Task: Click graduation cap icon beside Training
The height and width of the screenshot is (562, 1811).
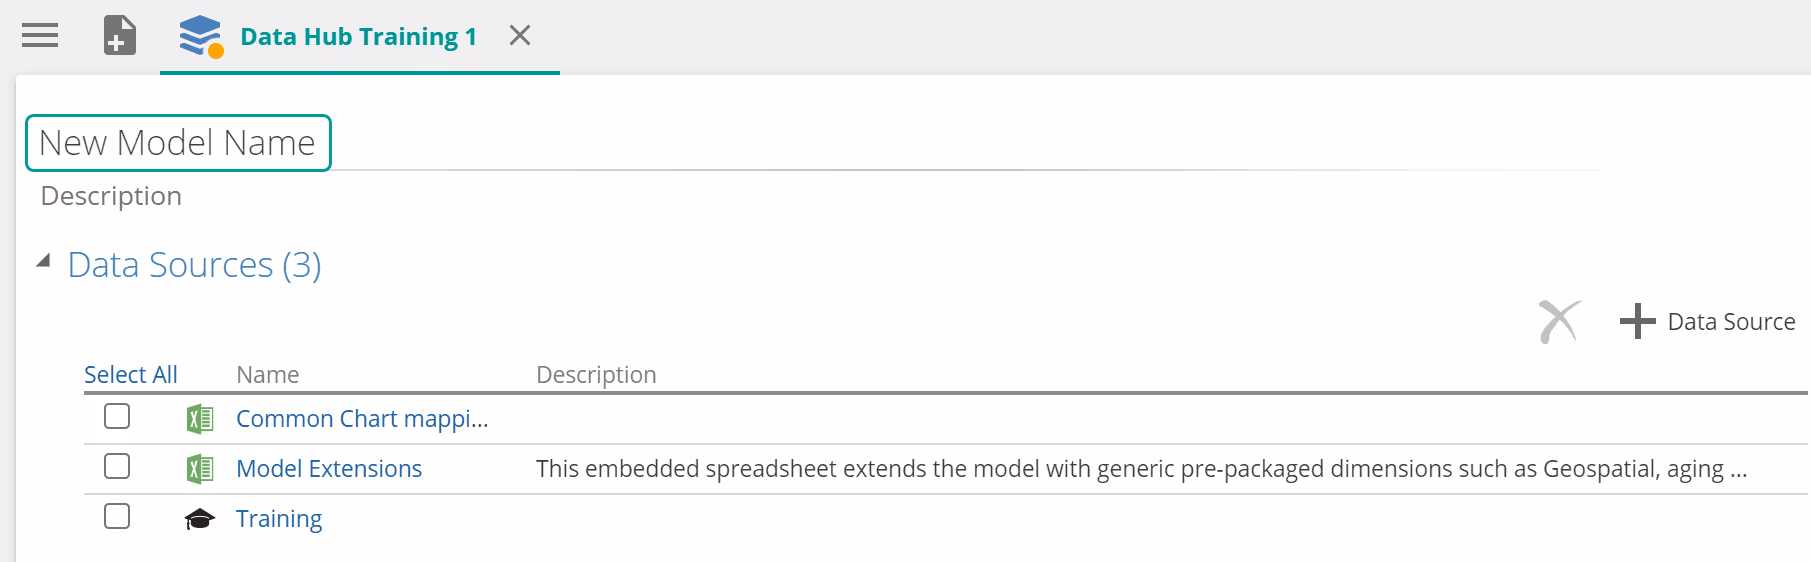Action: click(x=200, y=519)
